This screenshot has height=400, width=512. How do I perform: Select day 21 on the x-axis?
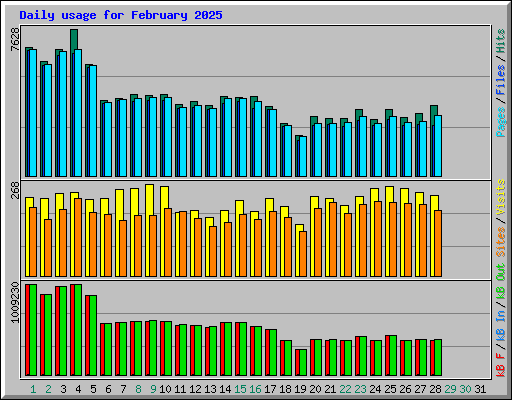(330, 389)
